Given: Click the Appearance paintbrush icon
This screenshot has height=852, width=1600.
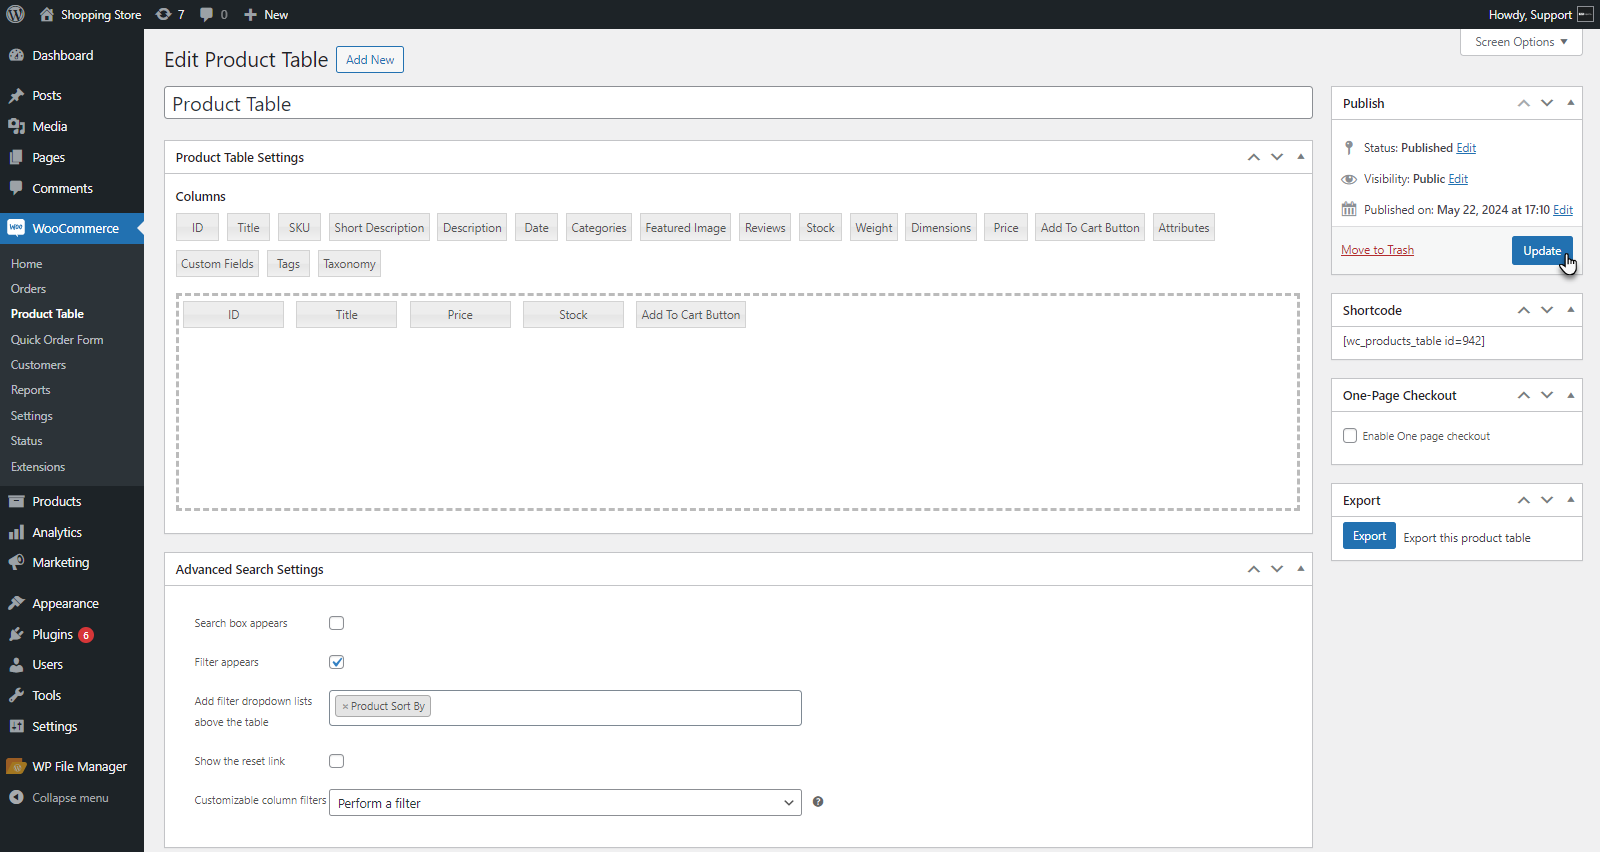Looking at the screenshot, I should pos(16,604).
